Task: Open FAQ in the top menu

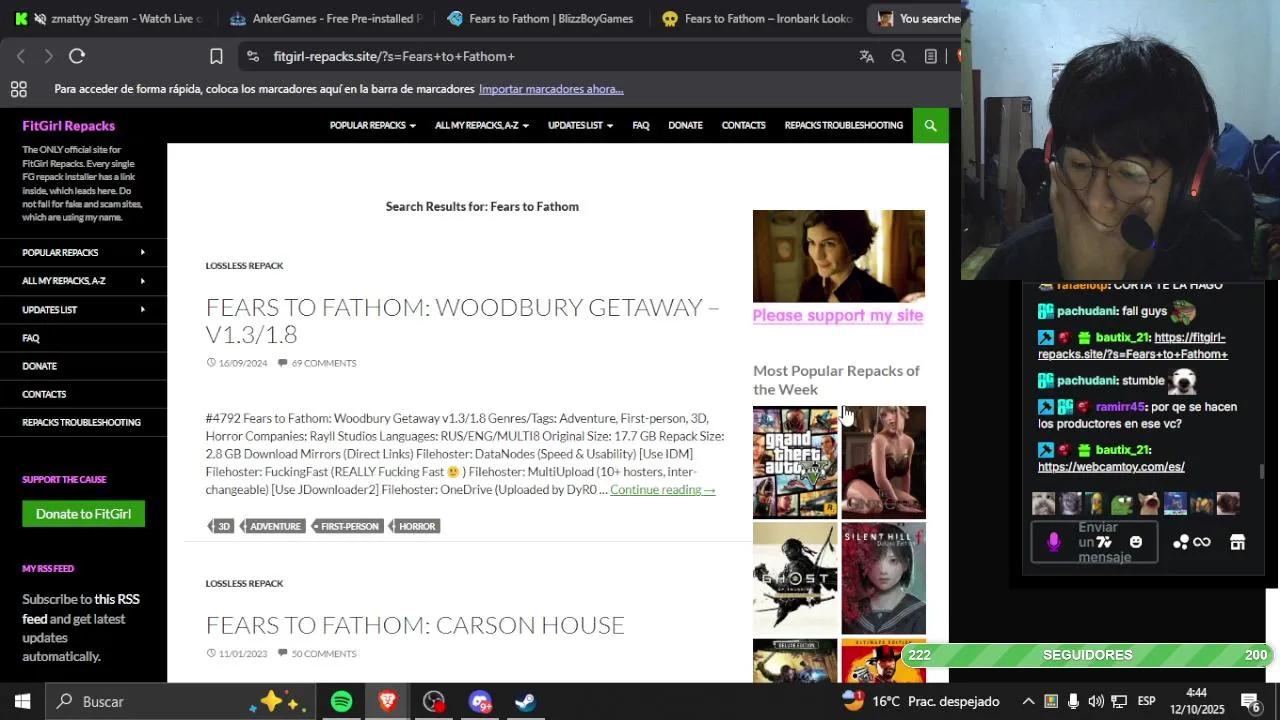Action: point(641,125)
